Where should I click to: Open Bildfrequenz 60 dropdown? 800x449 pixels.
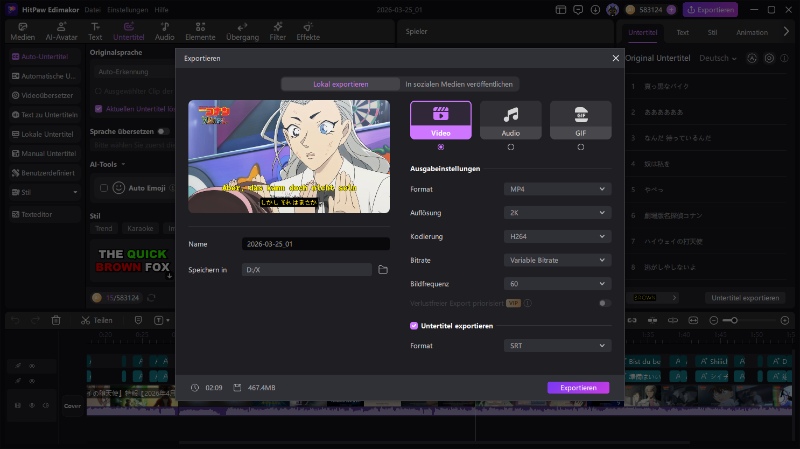click(557, 284)
